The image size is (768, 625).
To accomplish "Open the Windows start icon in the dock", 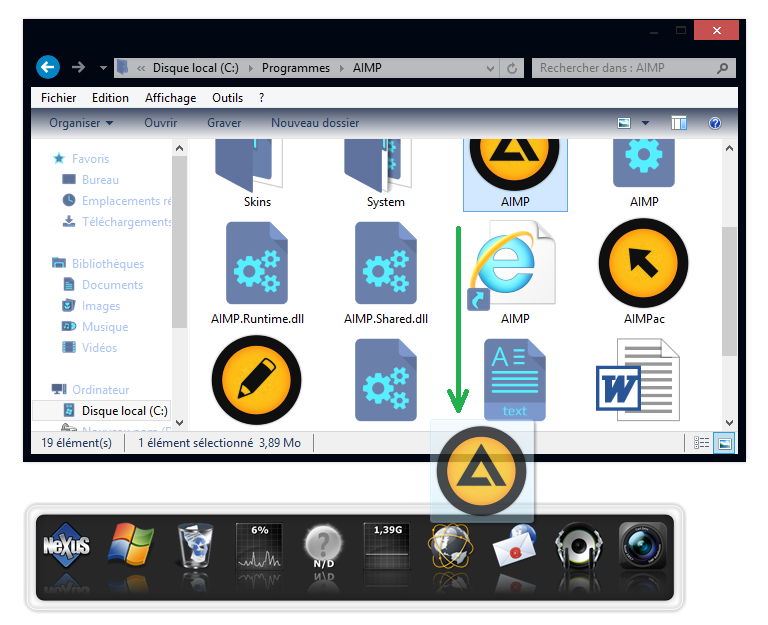I will [131, 545].
